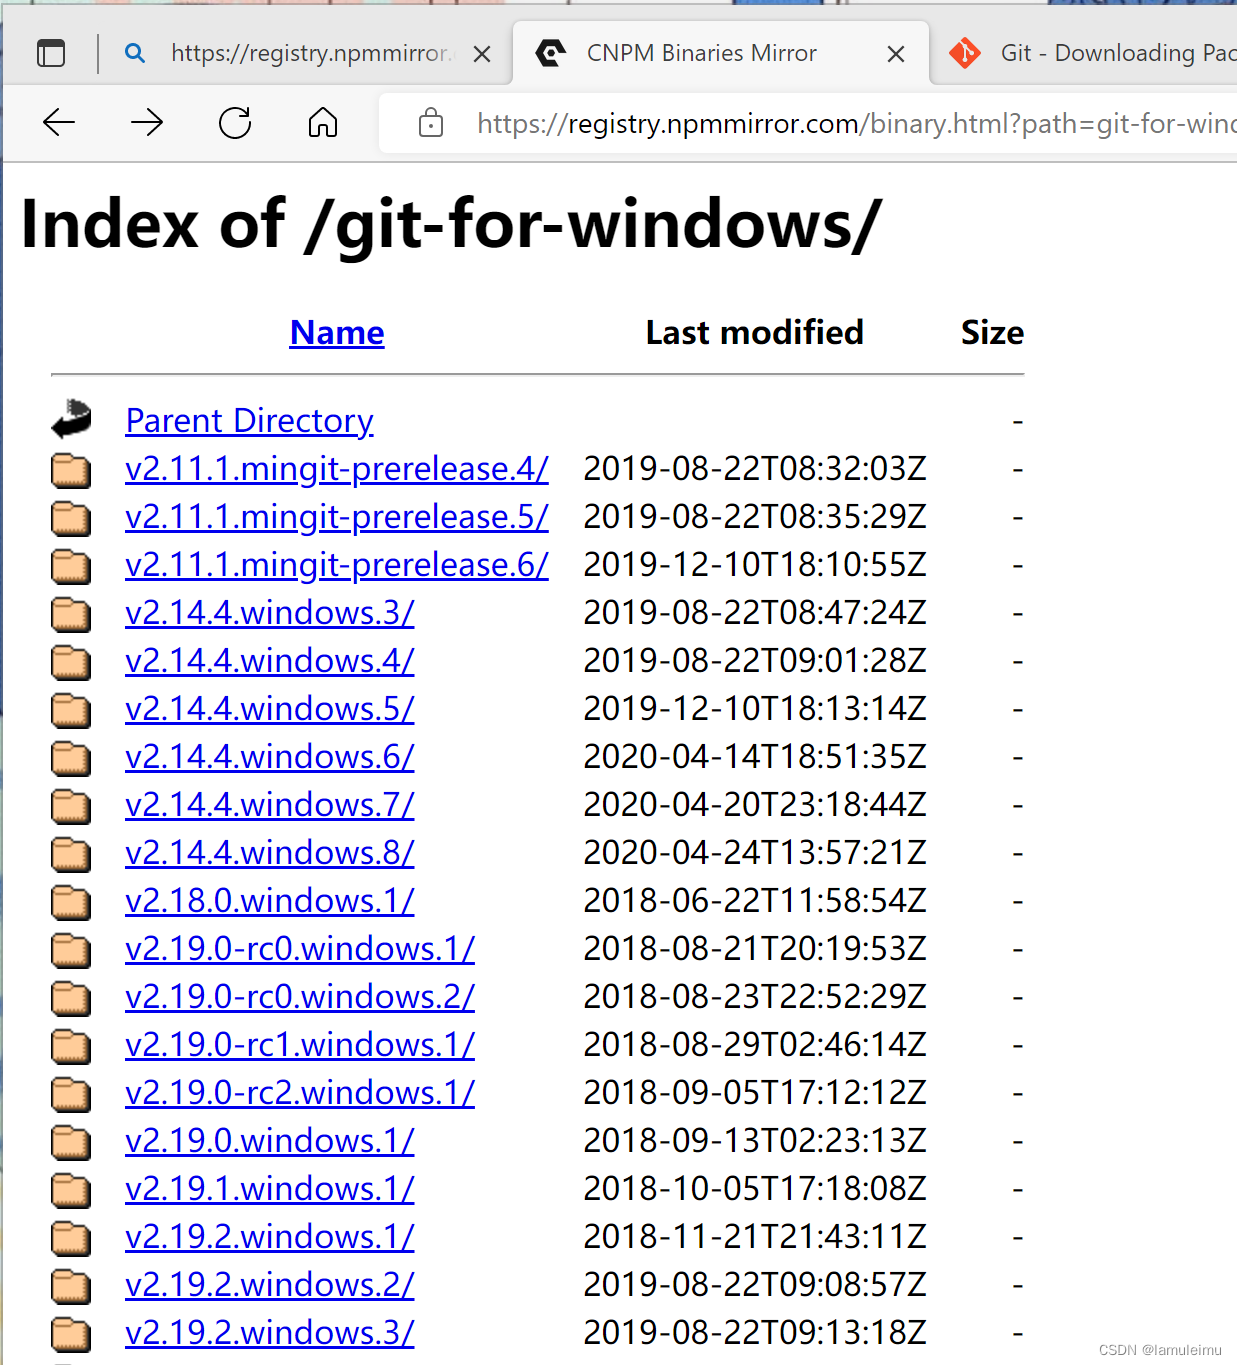
Task: Click folder icon beside v2.14.4.windows.6/
Action: coord(71,758)
